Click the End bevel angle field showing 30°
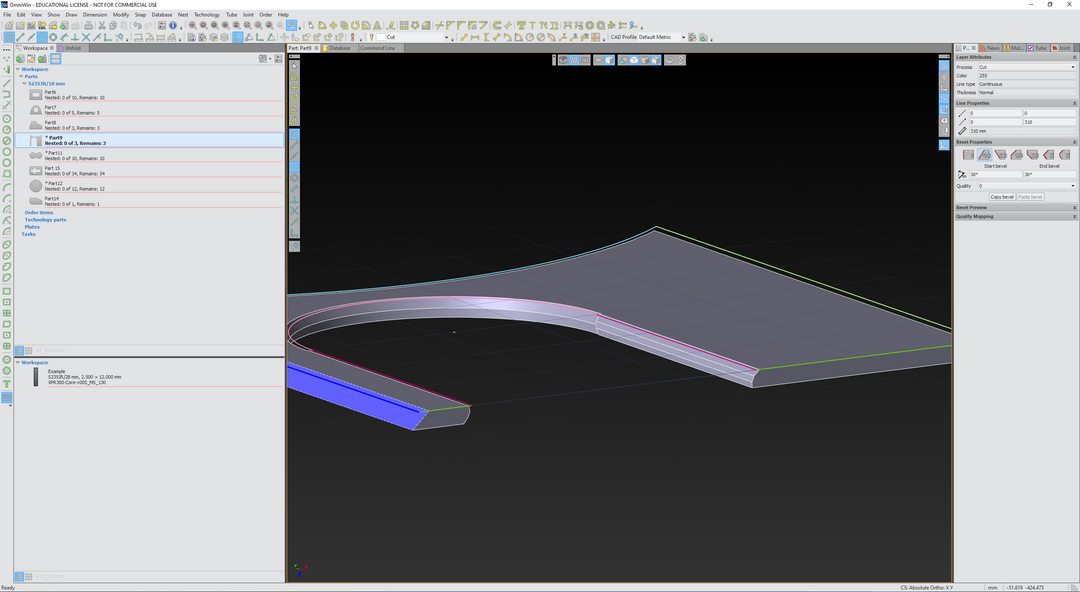Image resolution: width=1080 pixels, height=592 pixels. [x=1050, y=174]
